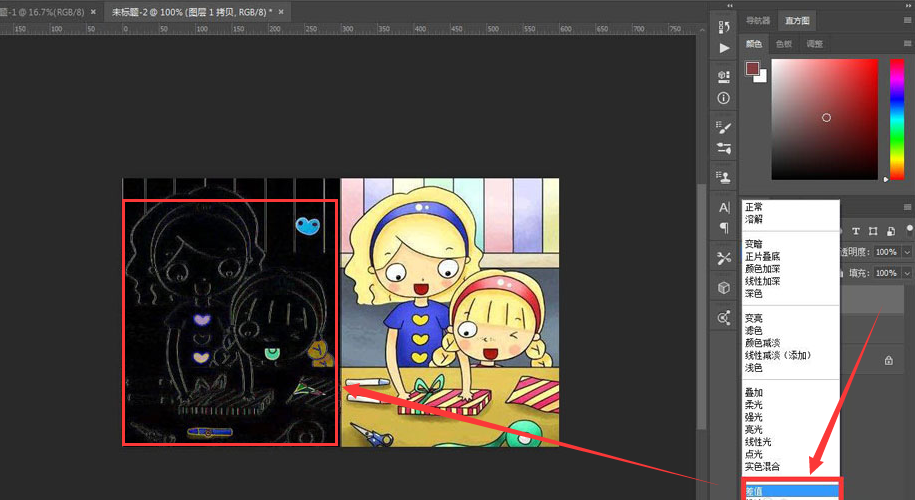Viewport: 915px width, 500px height.
Task: Click the foreground color swatch
Action: coord(752,69)
